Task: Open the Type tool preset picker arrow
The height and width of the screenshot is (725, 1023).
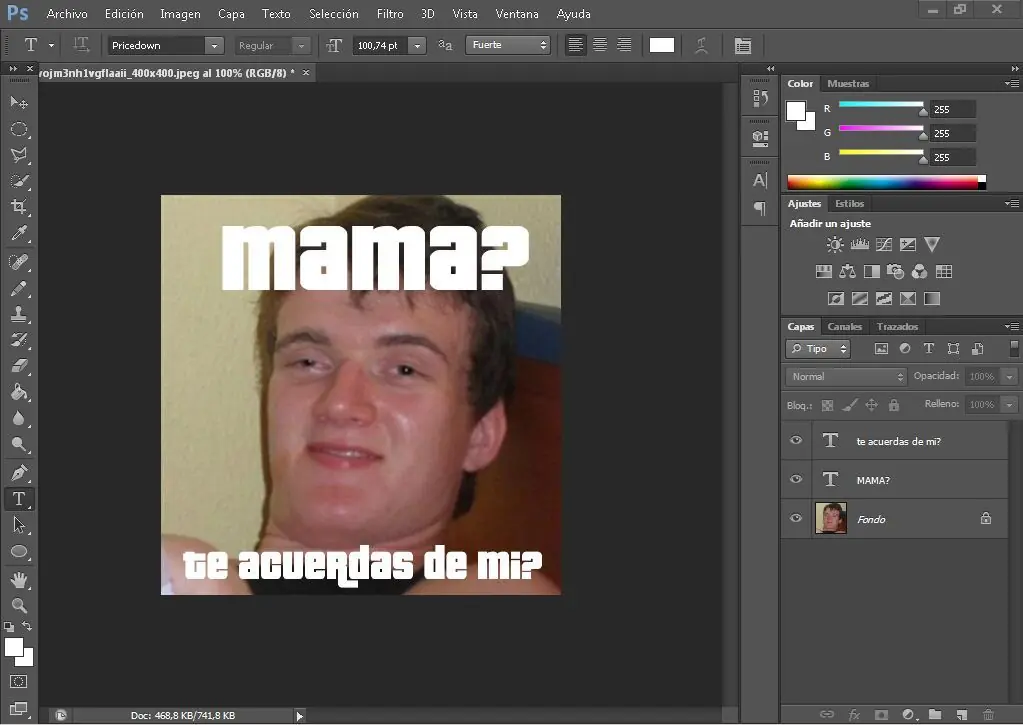Action: [51, 45]
